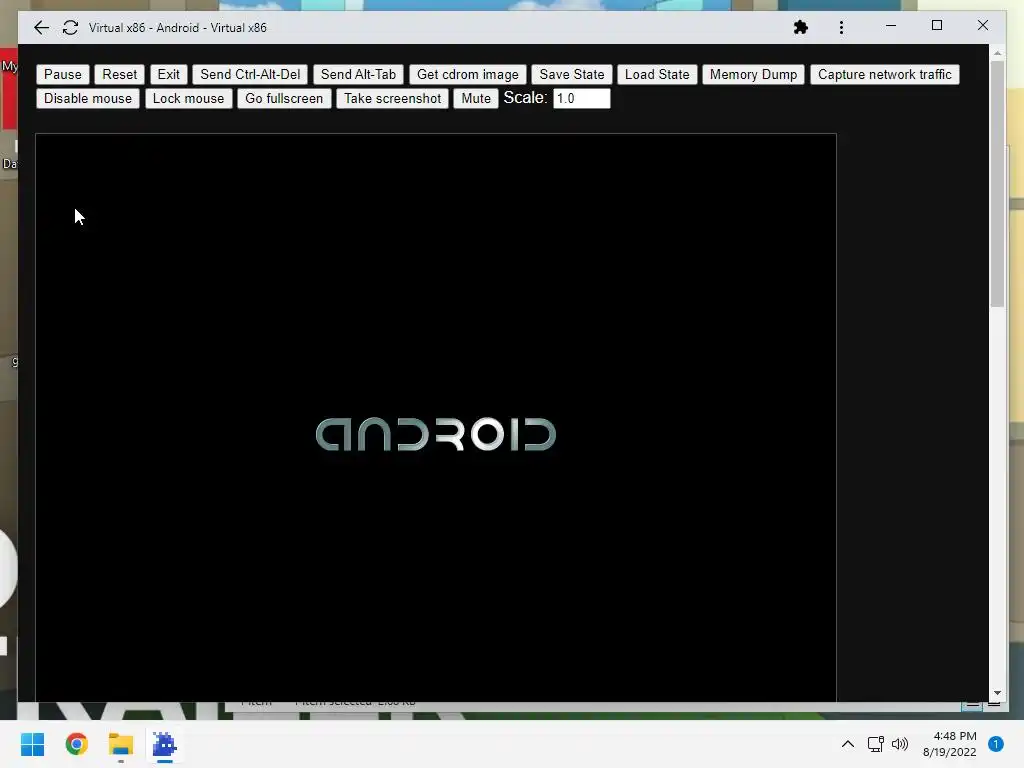This screenshot has width=1024, height=768.
Task: Toggle the Lock mouse button
Action: click(188, 99)
